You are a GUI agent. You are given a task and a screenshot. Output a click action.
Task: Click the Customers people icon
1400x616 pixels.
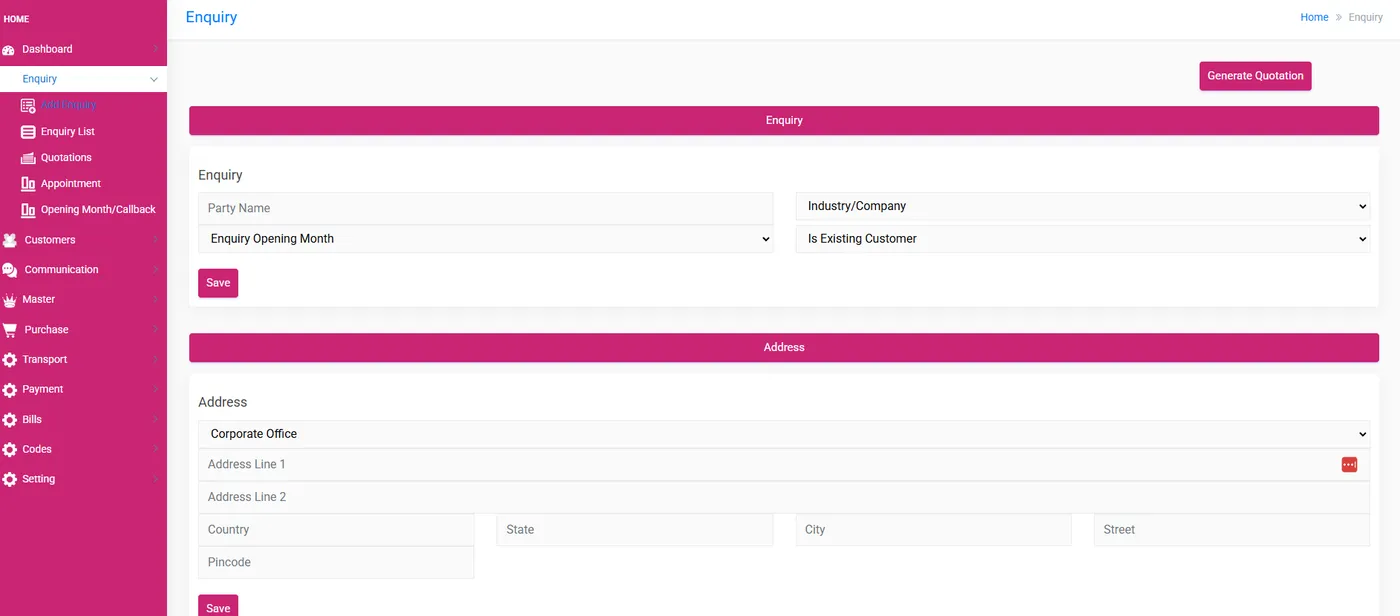click(x=10, y=240)
